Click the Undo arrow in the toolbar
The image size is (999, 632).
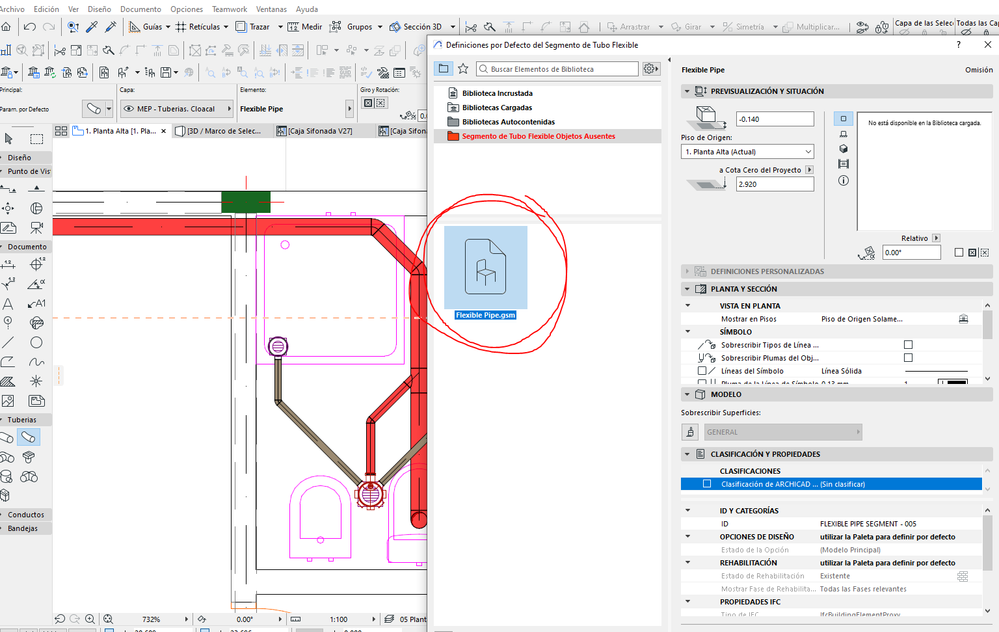click(x=30, y=27)
